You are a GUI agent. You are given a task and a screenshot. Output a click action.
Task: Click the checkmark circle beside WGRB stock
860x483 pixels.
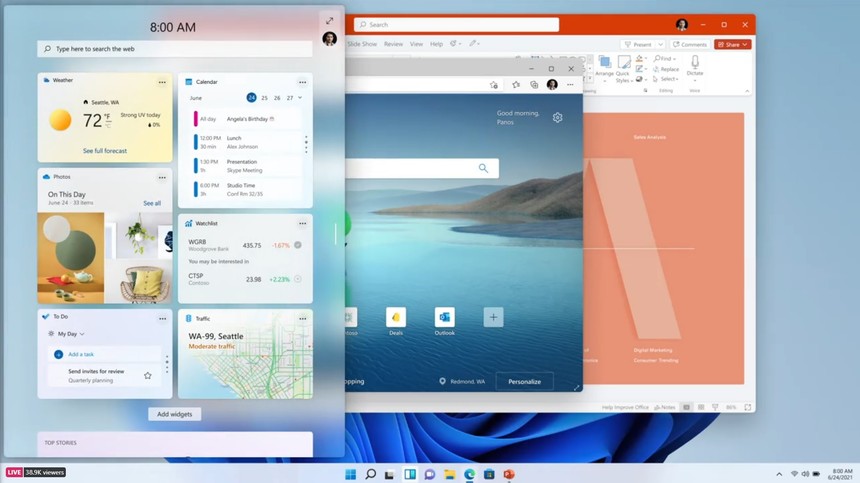pos(298,245)
